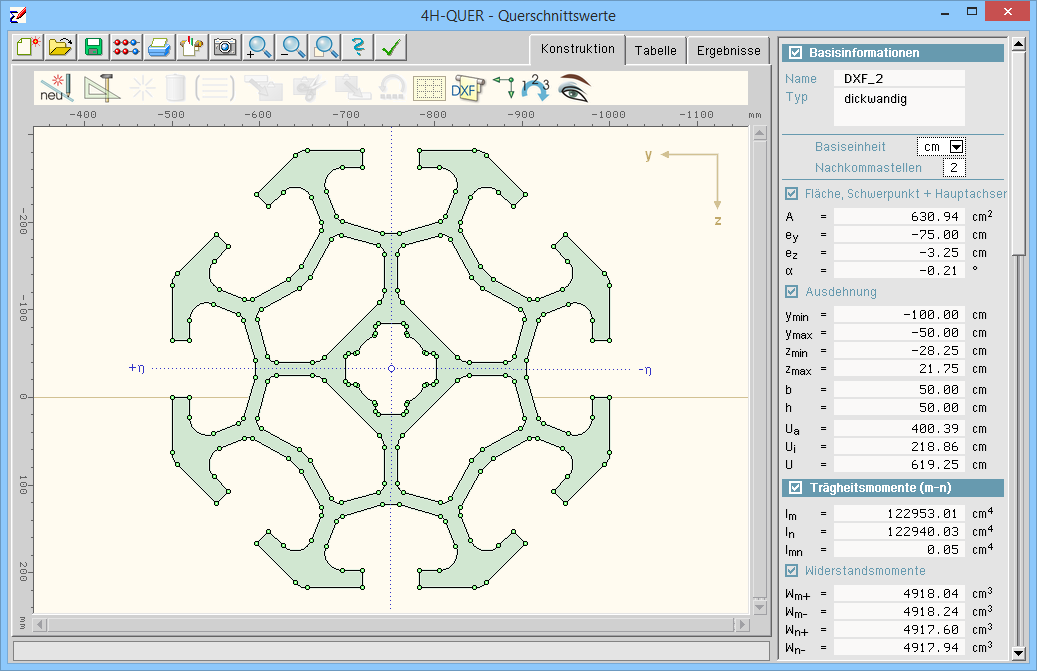Click the DXF import icon
Image resolution: width=1037 pixels, height=671 pixels.
click(x=465, y=88)
